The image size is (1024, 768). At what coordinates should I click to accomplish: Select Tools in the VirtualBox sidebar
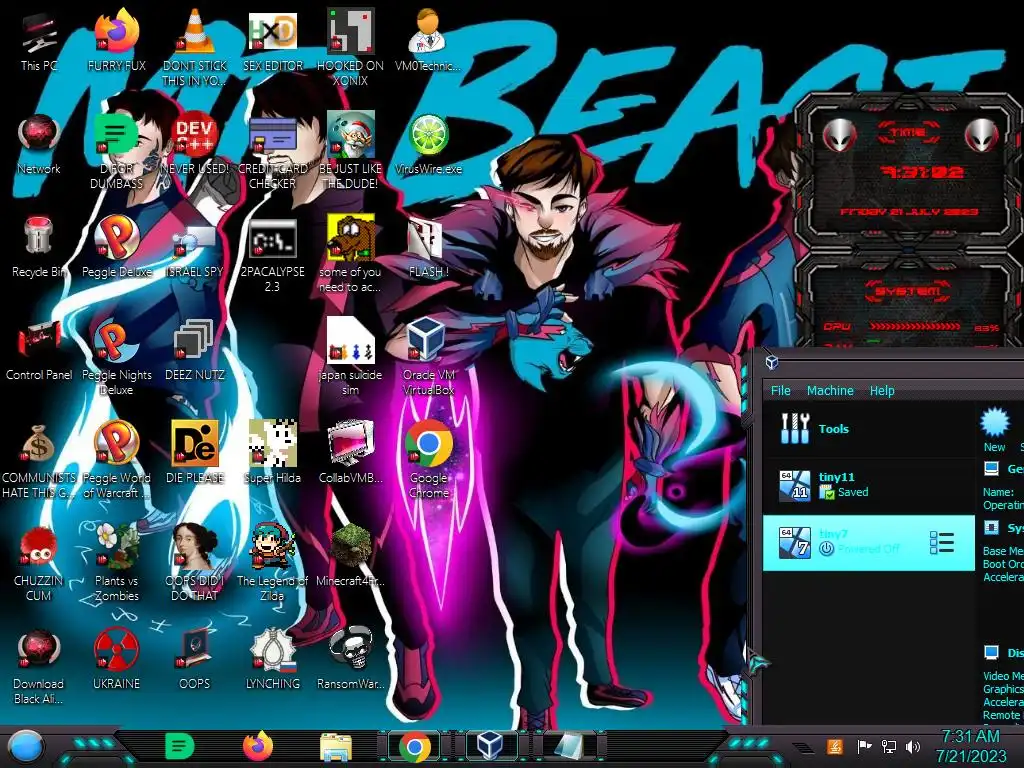[869, 429]
